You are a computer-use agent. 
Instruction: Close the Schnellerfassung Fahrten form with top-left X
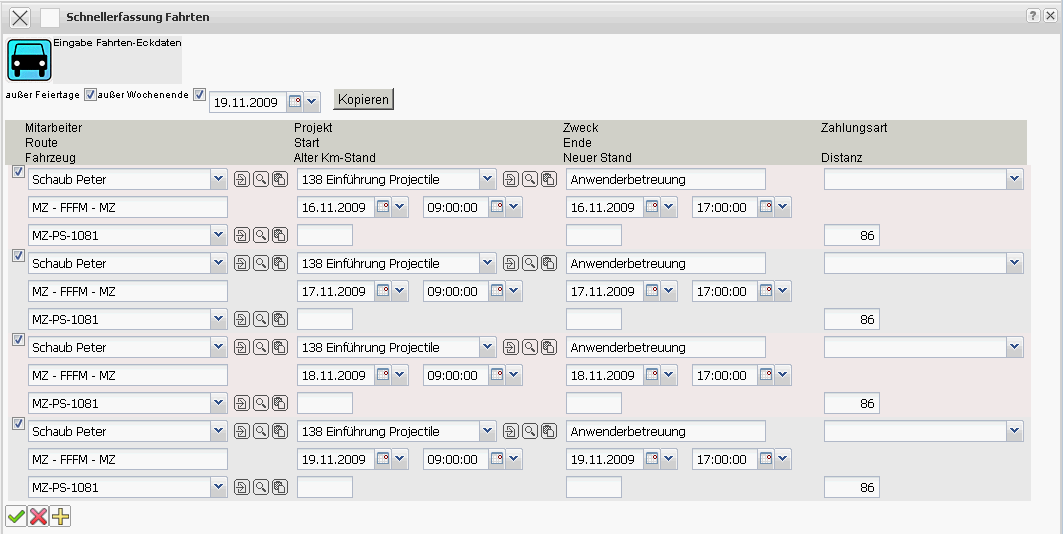tap(19, 17)
